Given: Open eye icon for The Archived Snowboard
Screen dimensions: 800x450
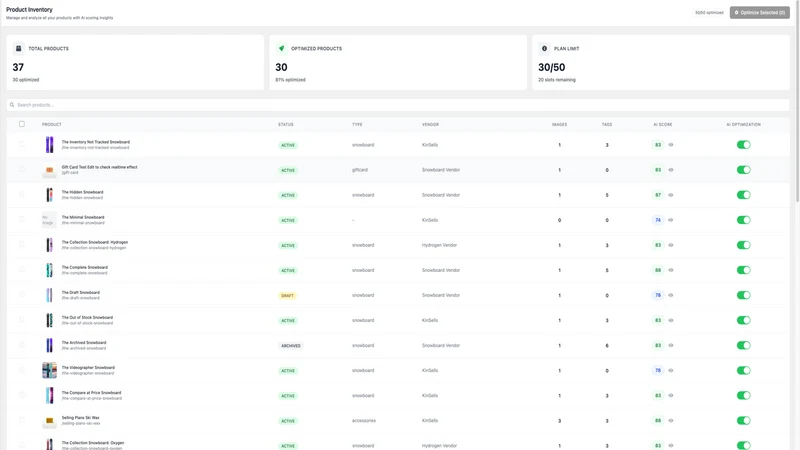Looking at the screenshot, I should click(670, 345).
